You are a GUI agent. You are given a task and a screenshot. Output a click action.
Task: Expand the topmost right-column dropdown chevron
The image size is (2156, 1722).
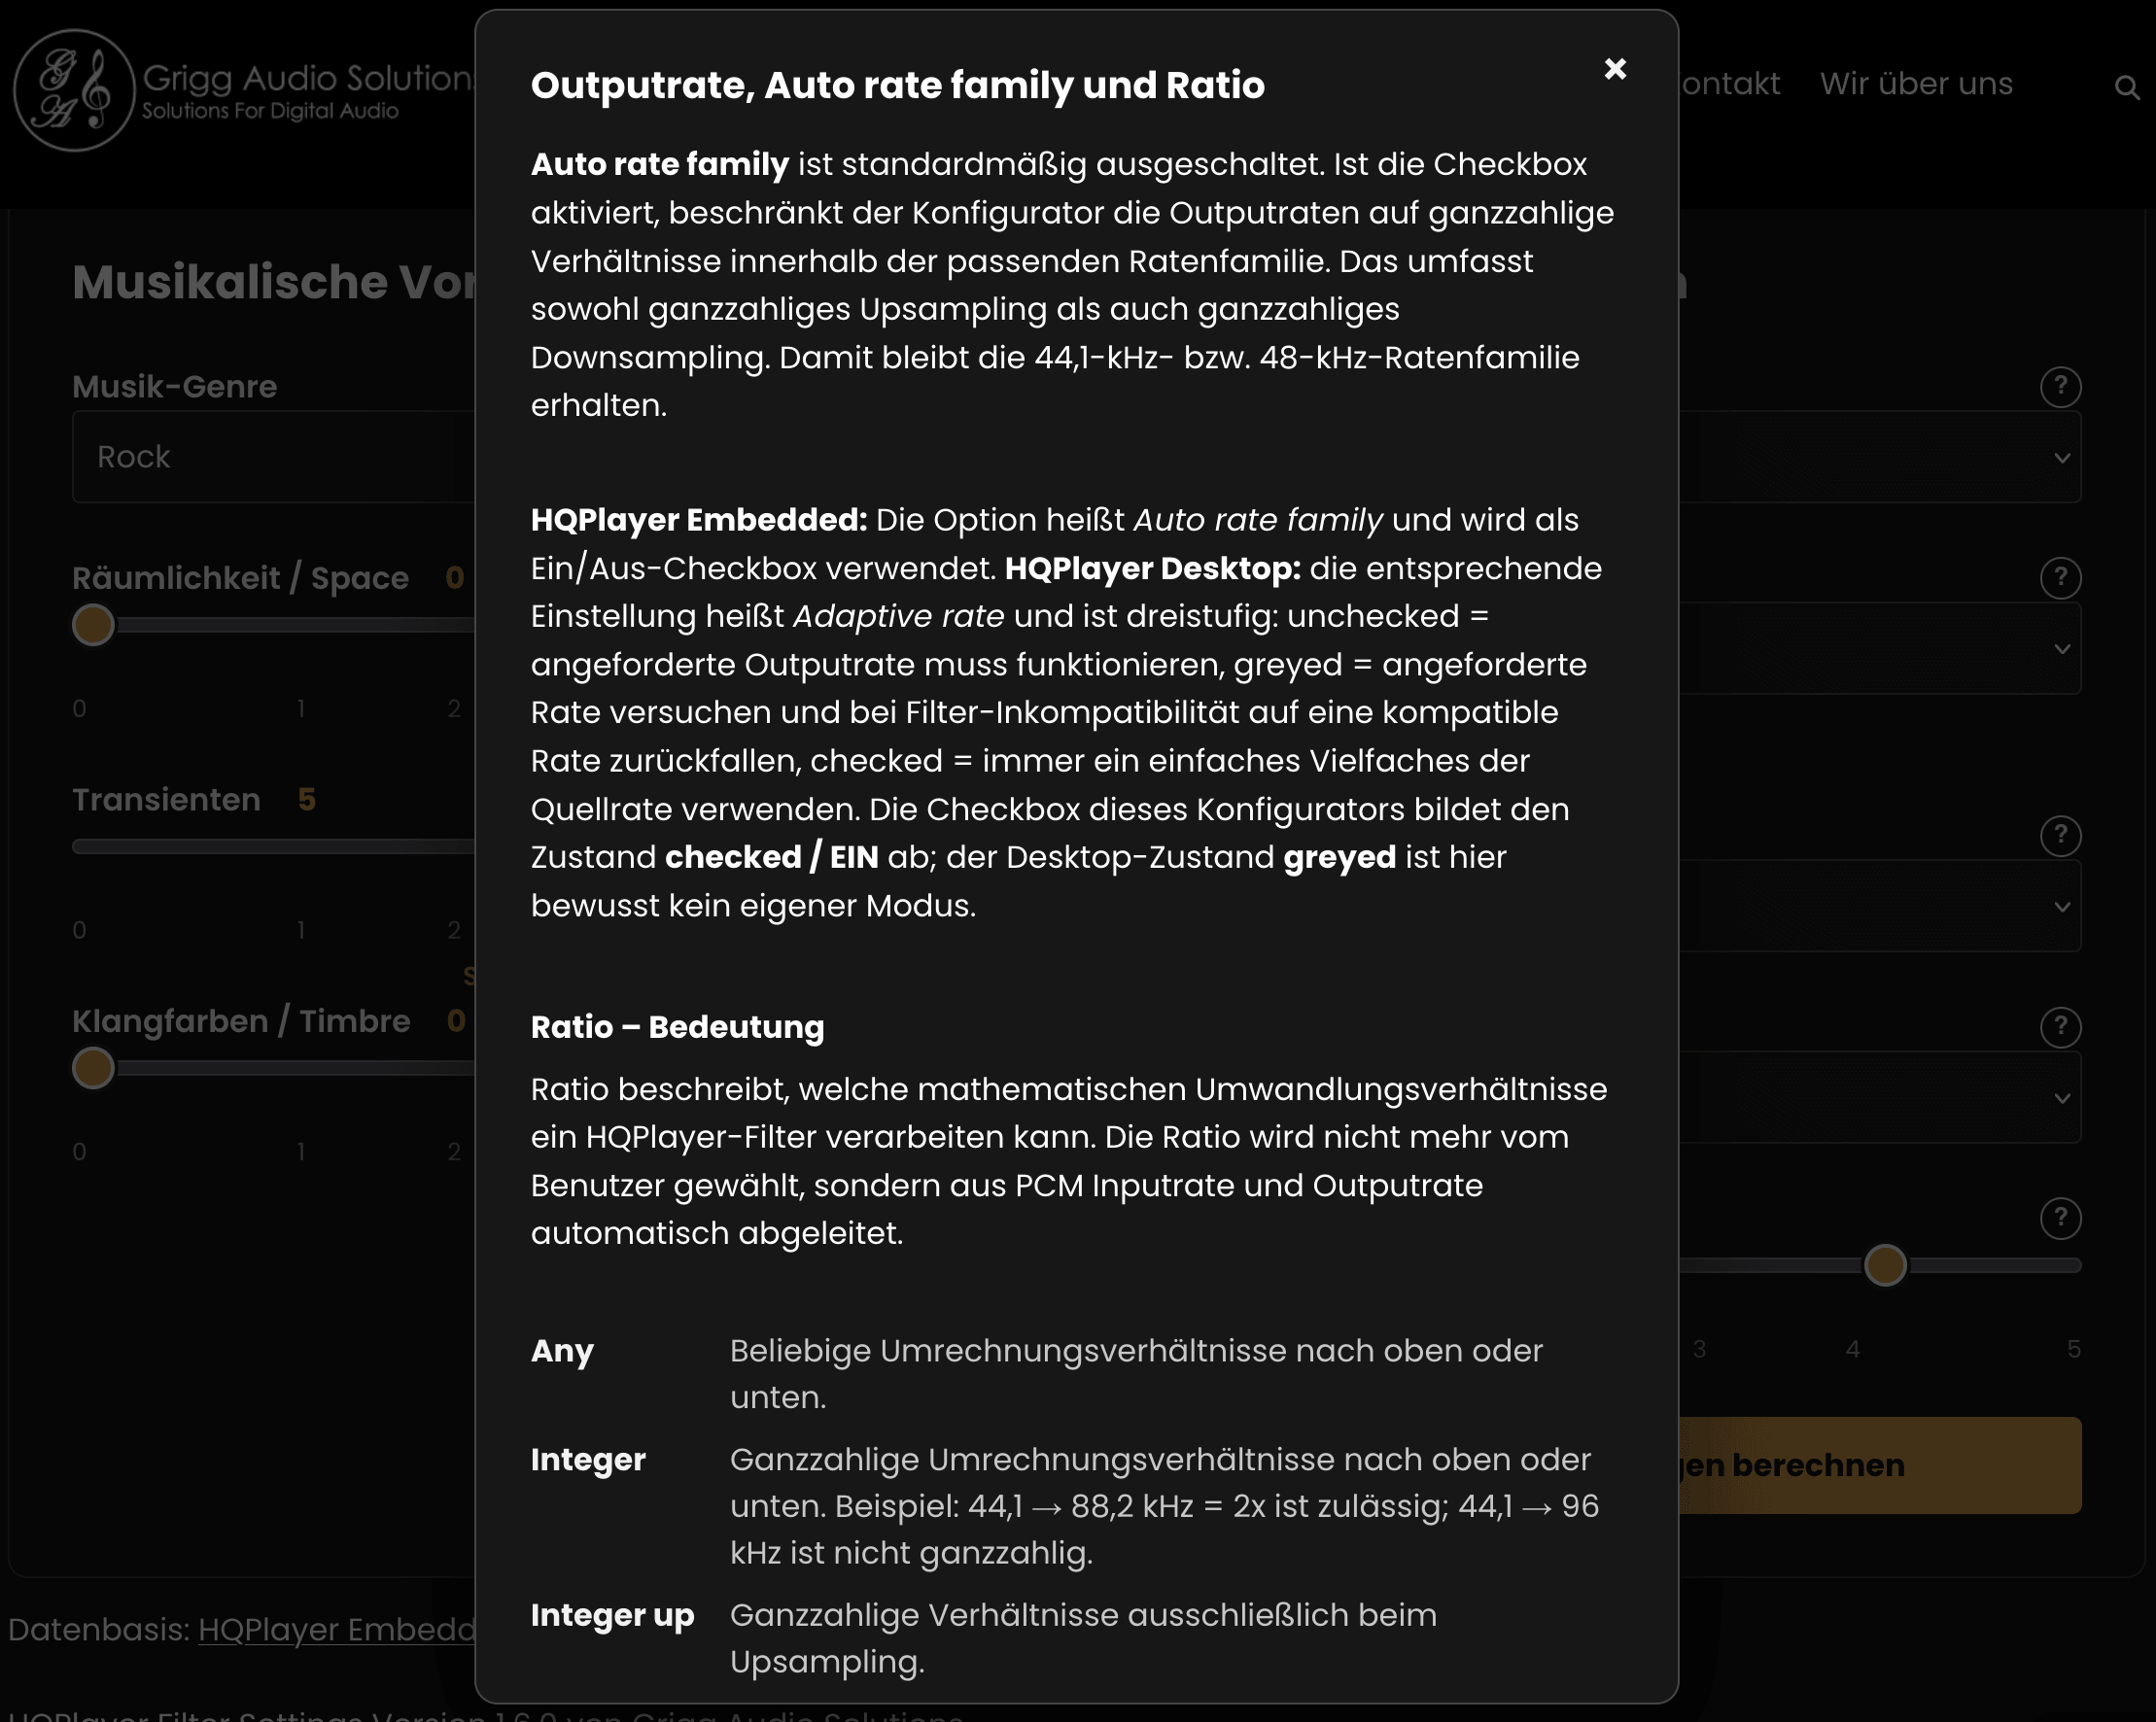2061,458
